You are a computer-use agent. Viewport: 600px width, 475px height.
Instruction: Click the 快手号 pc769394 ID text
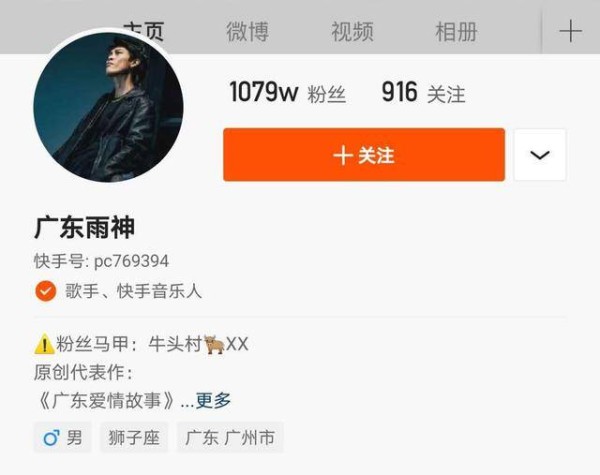101,261
